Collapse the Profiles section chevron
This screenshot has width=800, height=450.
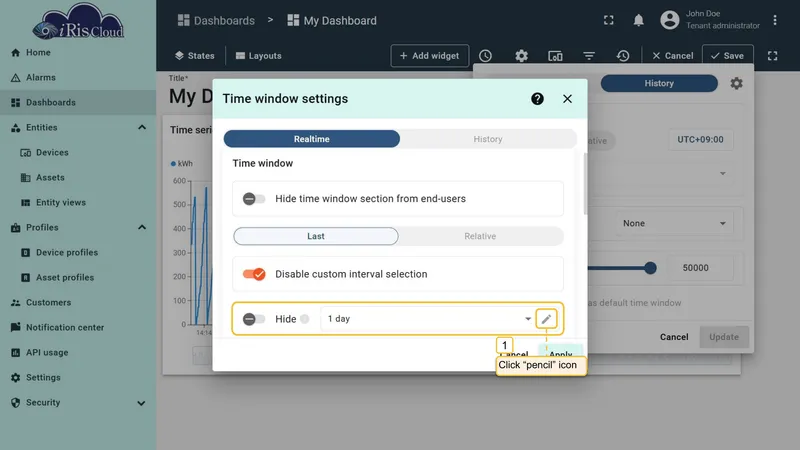pyautogui.click(x=142, y=228)
